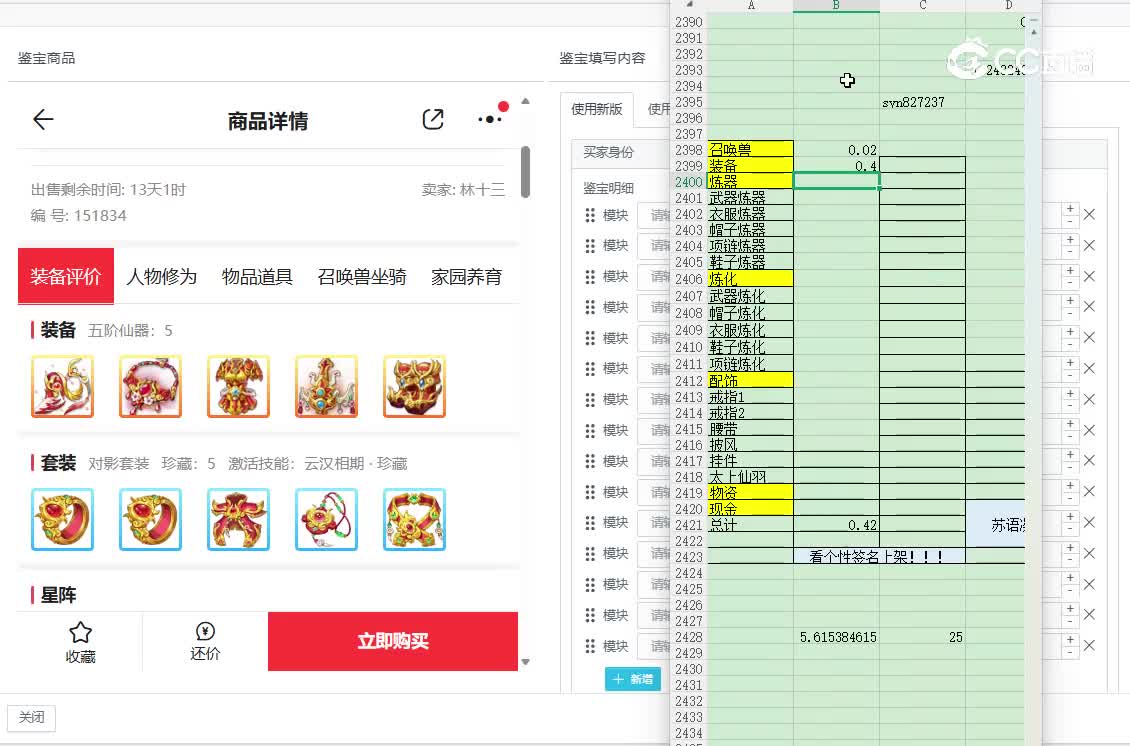The image size is (1130, 746).
Task: Click the 披风 cell
Action: [750, 445]
